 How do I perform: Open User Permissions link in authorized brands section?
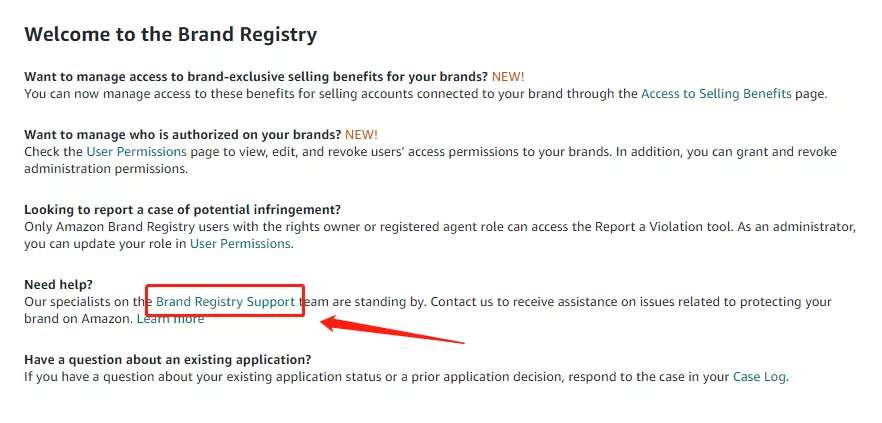click(x=136, y=152)
